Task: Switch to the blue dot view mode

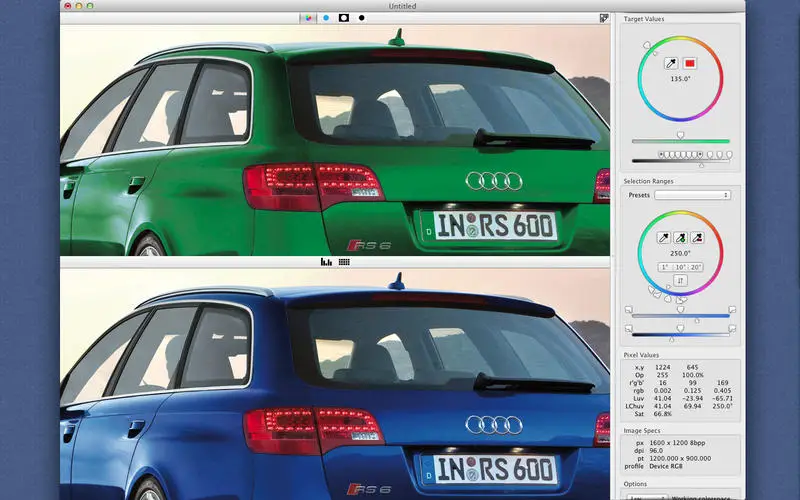Action: (326, 18)
